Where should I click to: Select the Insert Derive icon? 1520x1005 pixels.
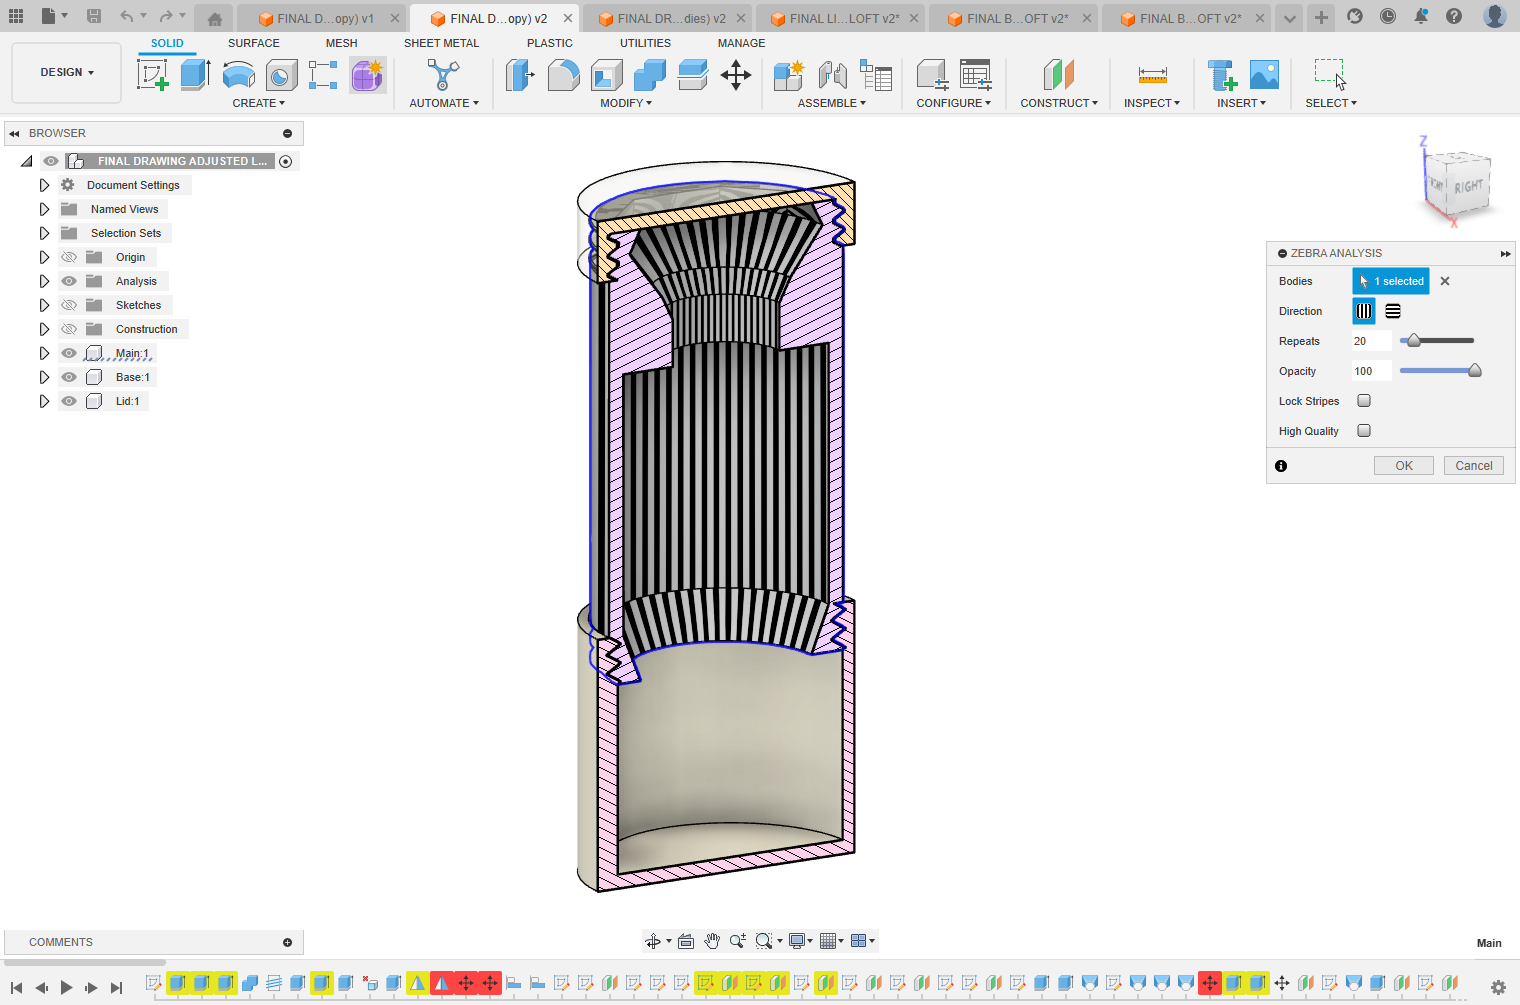(x=1221, y=75)
